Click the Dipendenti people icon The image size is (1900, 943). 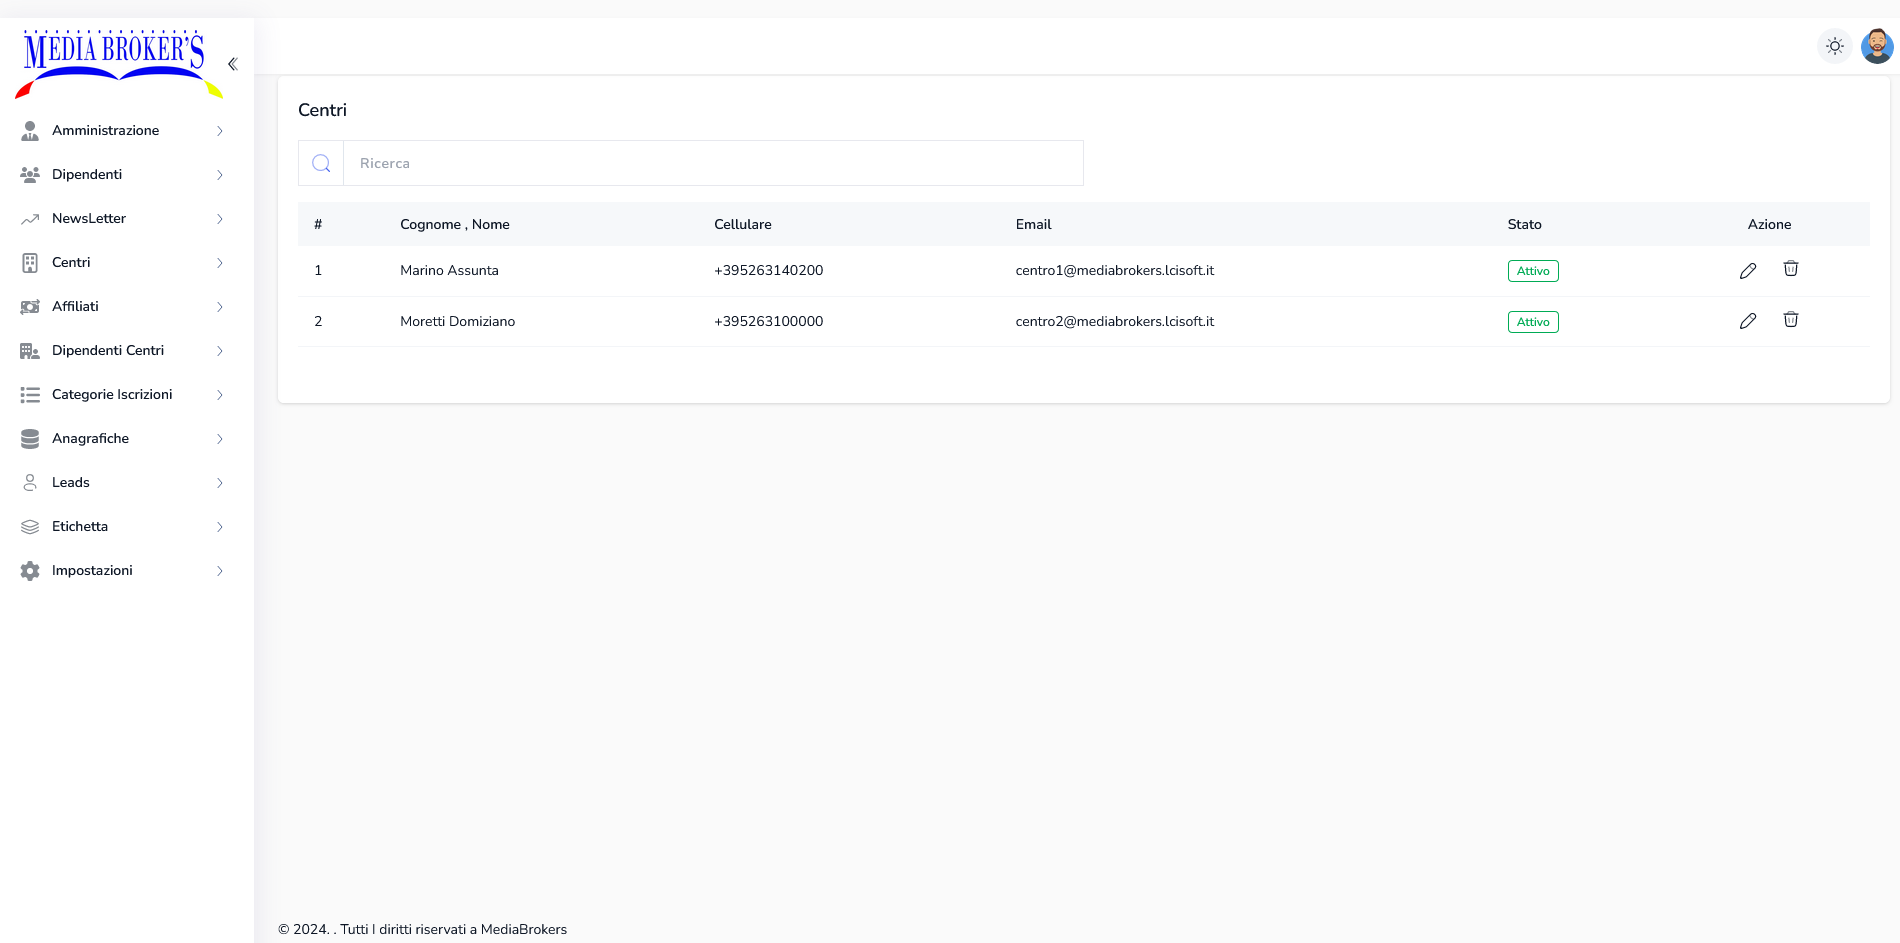pos(29,174)
